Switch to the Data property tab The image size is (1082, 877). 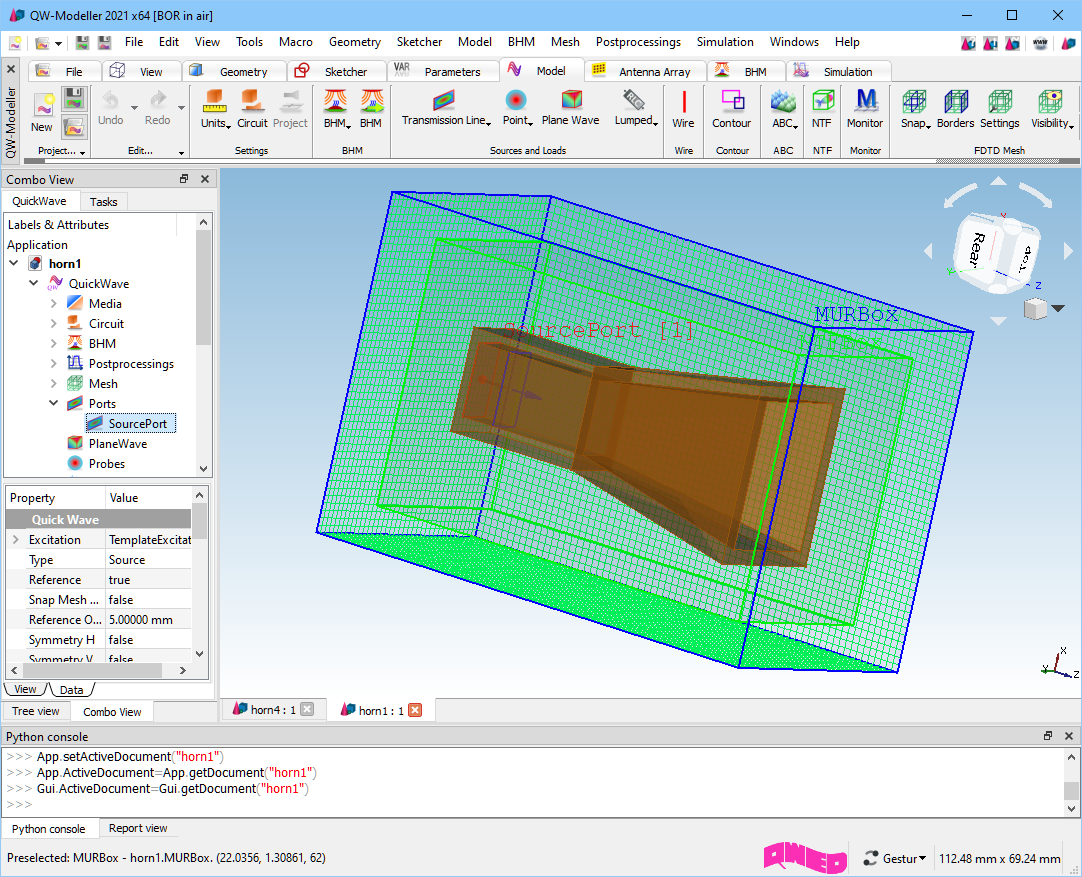pos(71,689)
